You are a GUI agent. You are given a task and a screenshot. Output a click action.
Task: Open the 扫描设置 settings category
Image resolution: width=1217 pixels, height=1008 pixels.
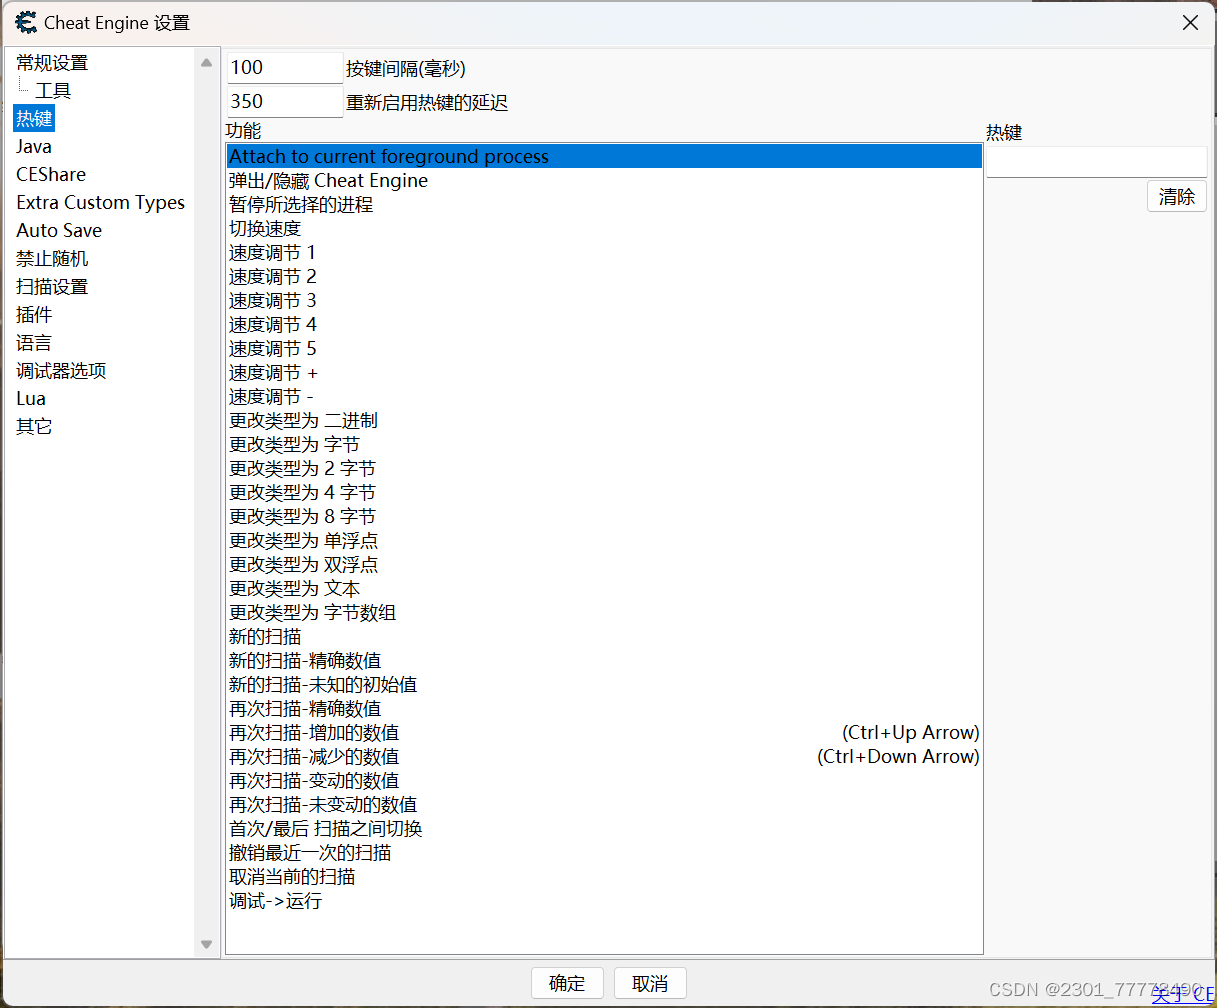(x=52, y=287)
